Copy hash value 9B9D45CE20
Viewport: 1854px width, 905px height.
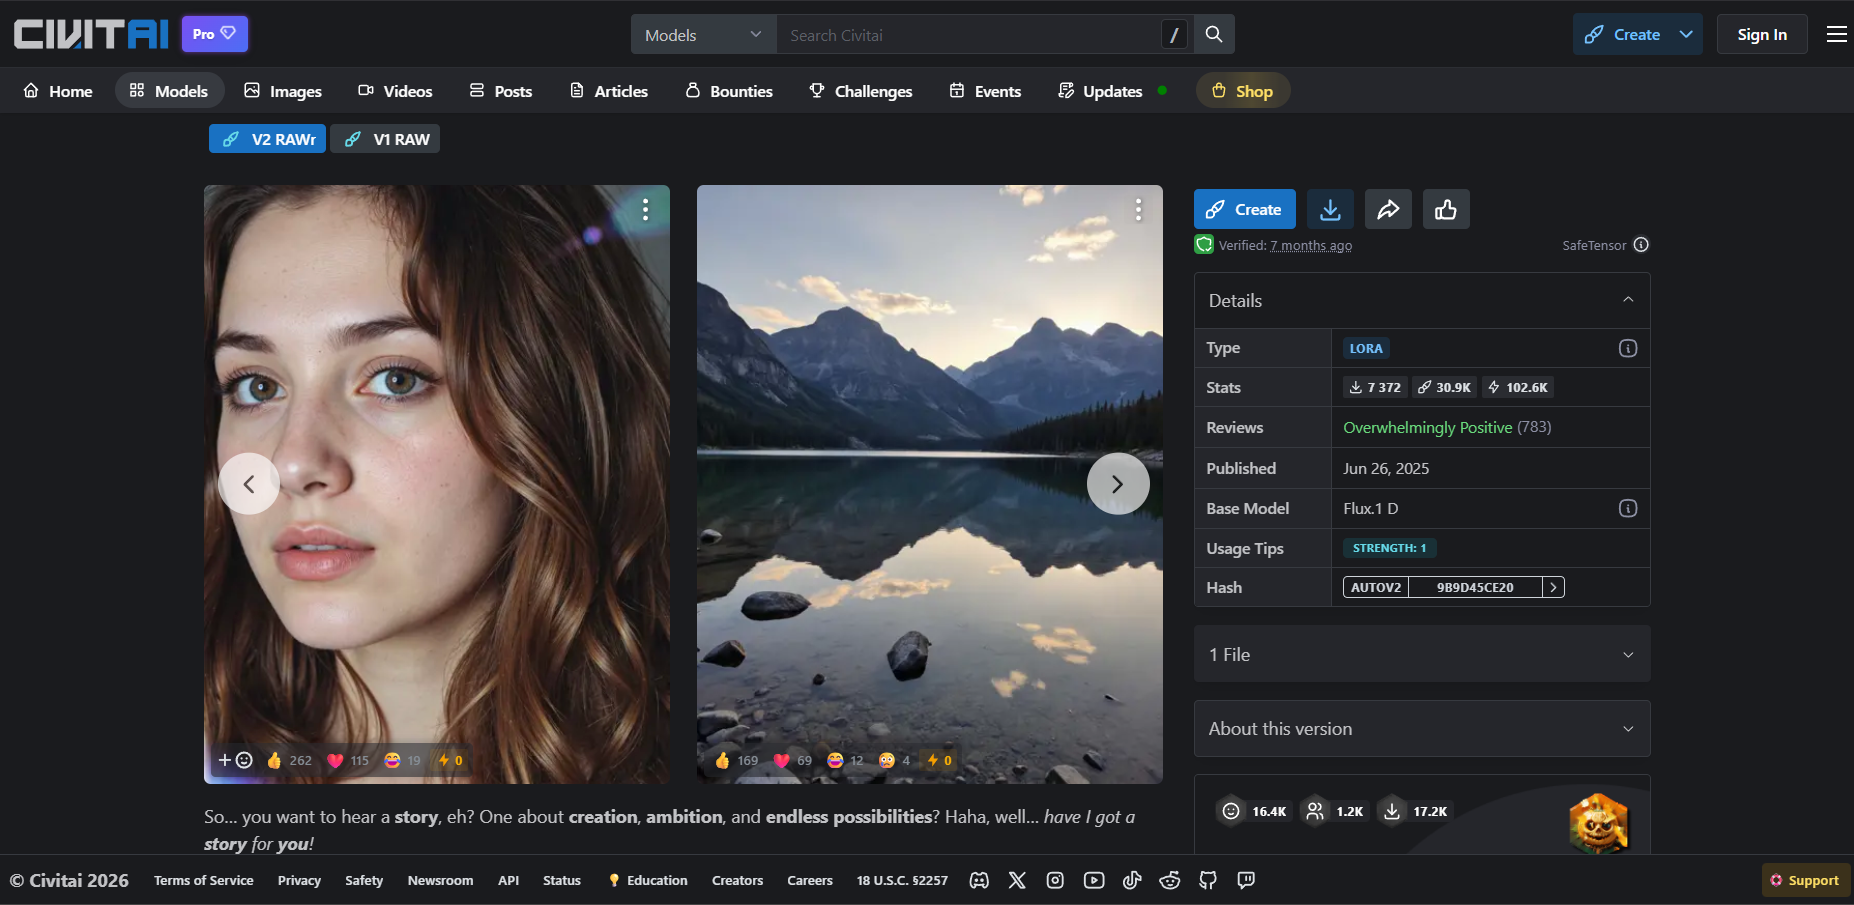[x=1475, y=587]
